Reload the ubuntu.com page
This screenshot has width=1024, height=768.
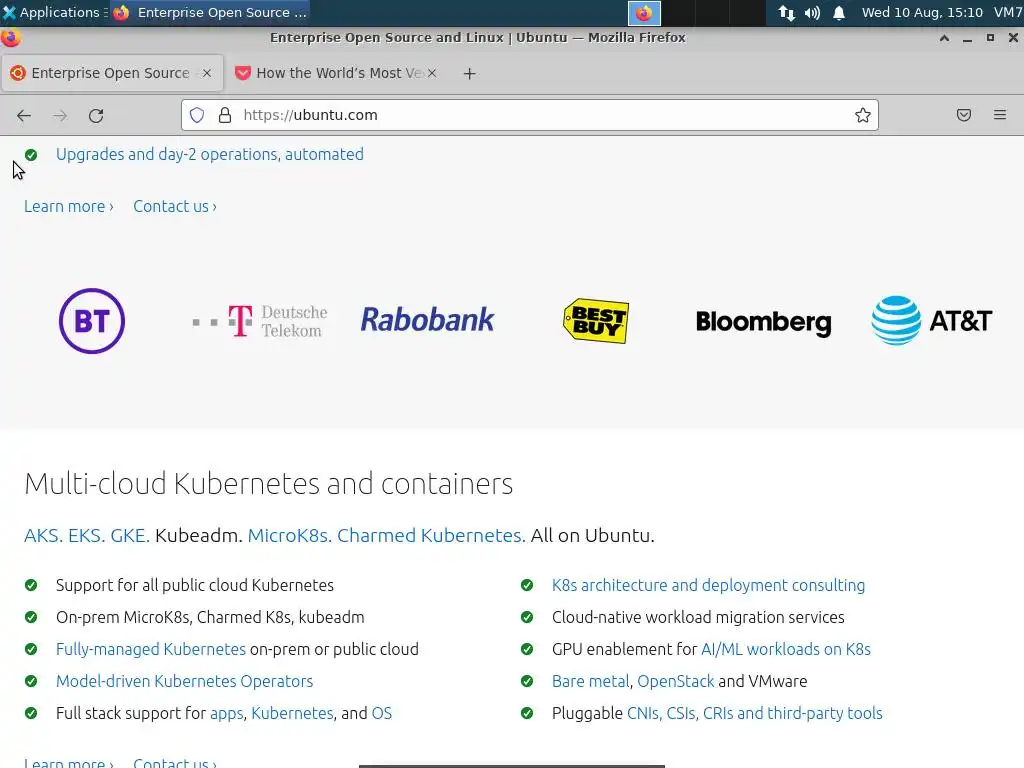pyautogui.click(x=96, y=116)
